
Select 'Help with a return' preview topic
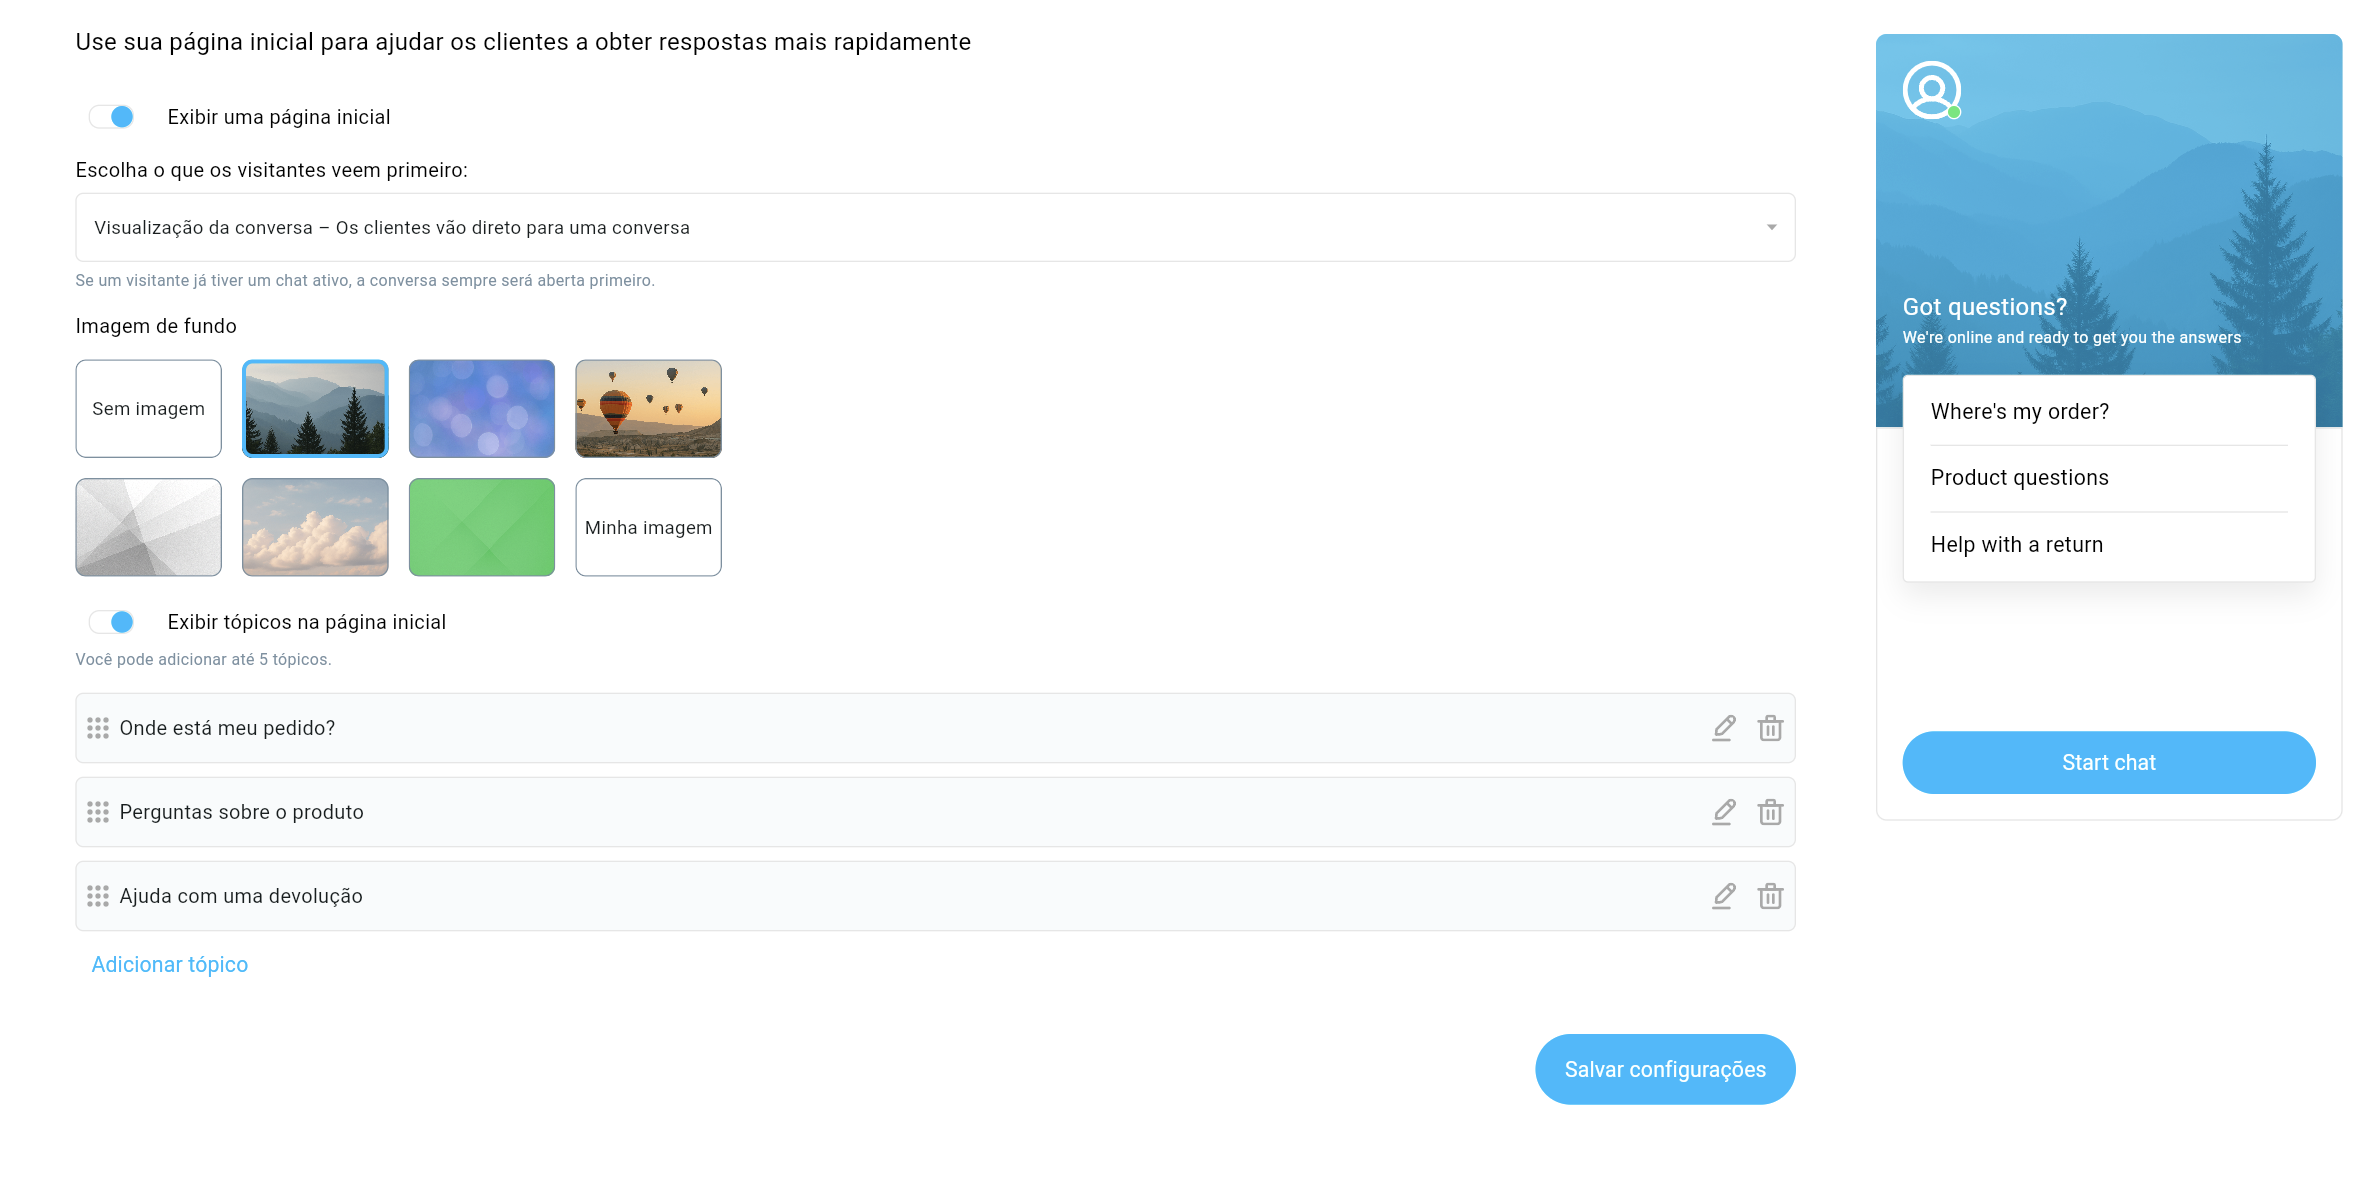click(2016, 545)
